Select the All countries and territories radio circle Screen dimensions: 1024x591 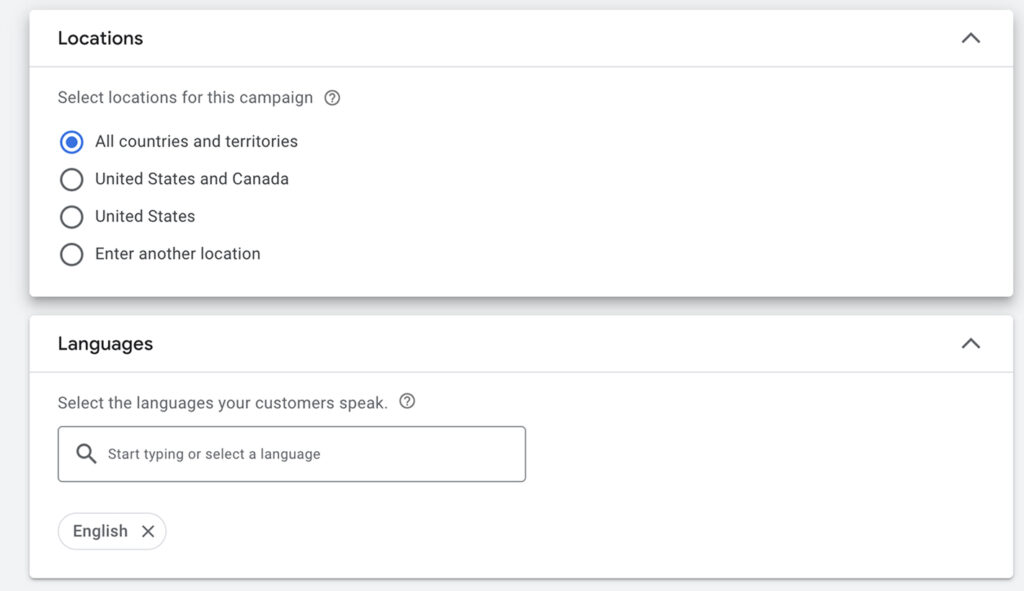(x=71, y=142)
